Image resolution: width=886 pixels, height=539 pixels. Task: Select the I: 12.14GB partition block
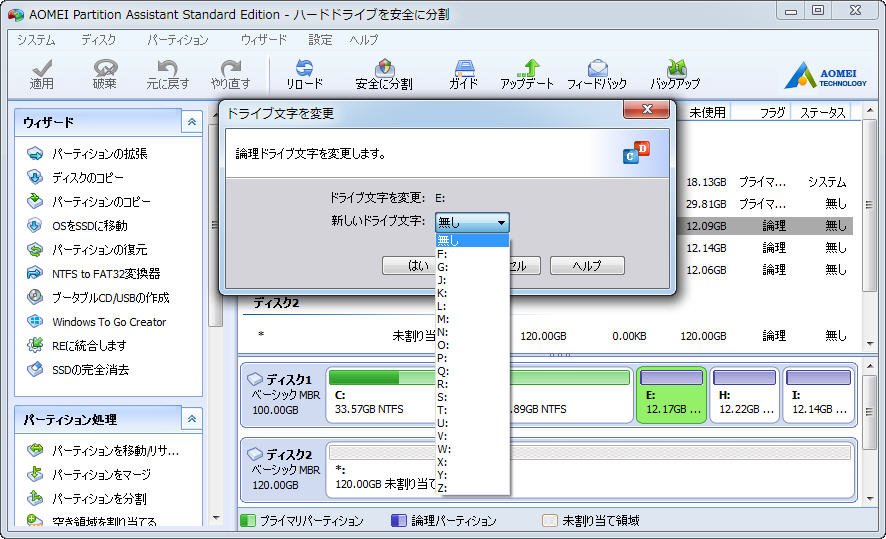[x=818, y=395]
